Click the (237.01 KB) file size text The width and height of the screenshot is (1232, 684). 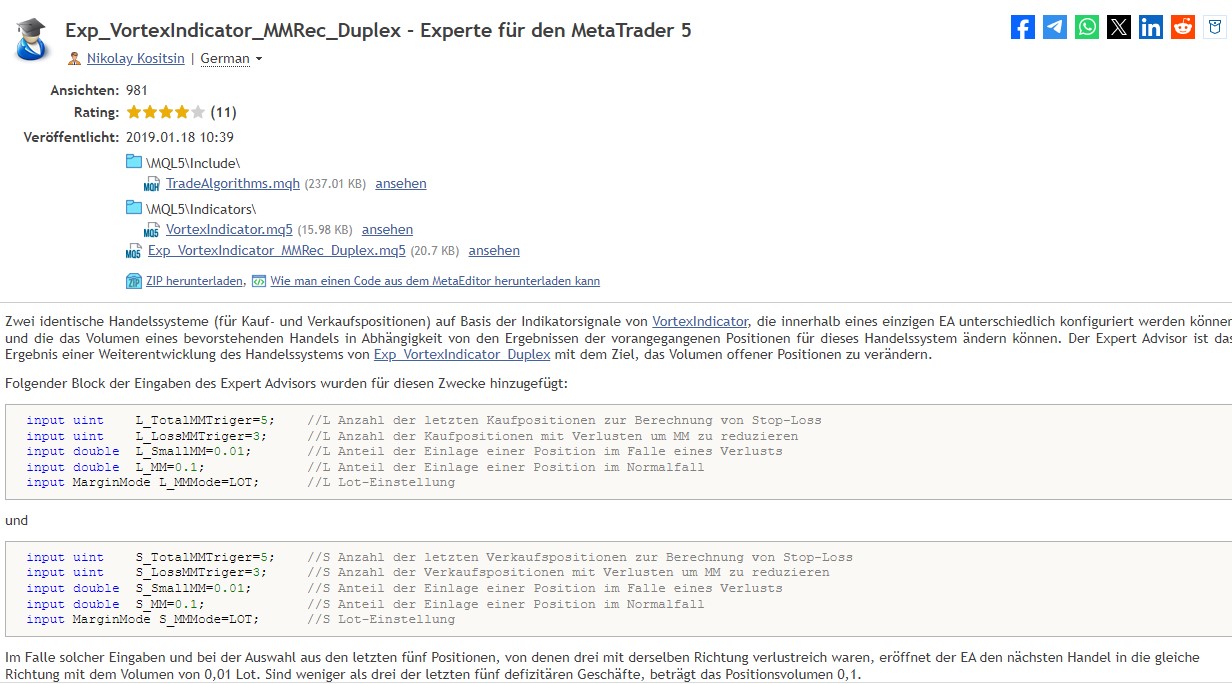click(x=335, y=184)
